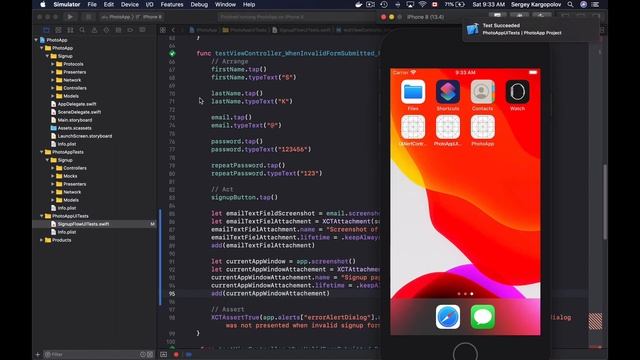The width and height of the screenshot is (640, 360).
Task: Open the Report navigator tab
Action: [142, 30]
